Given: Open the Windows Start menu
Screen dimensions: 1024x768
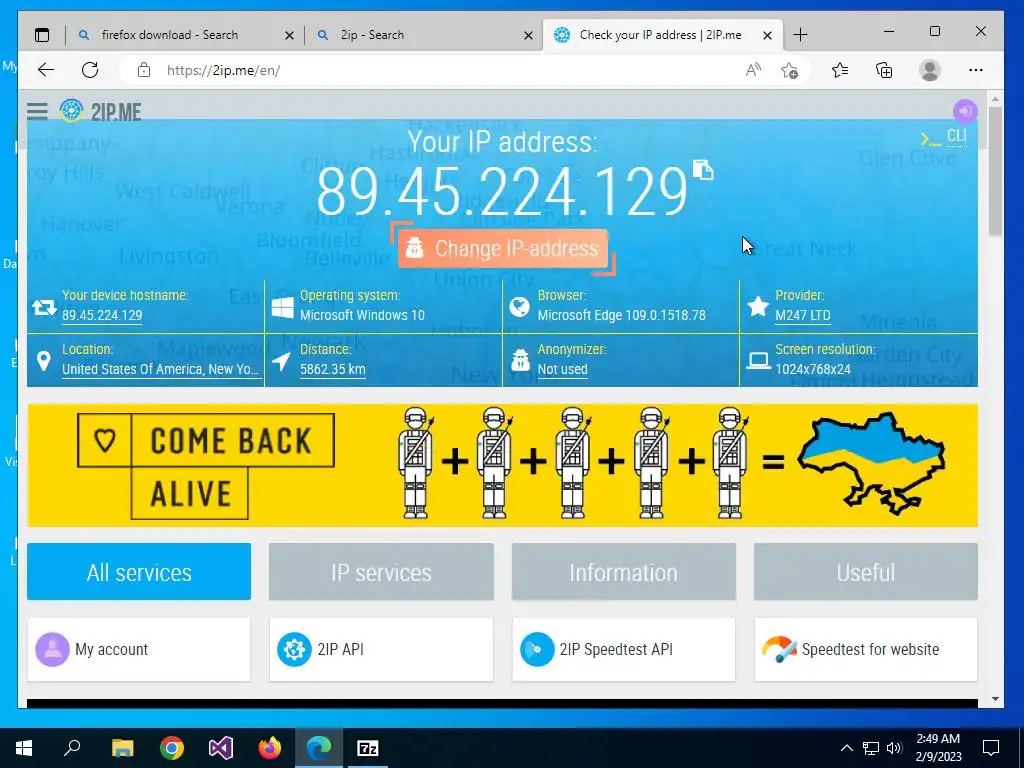Looking at the screenshot, I should (x=24, y=748).
